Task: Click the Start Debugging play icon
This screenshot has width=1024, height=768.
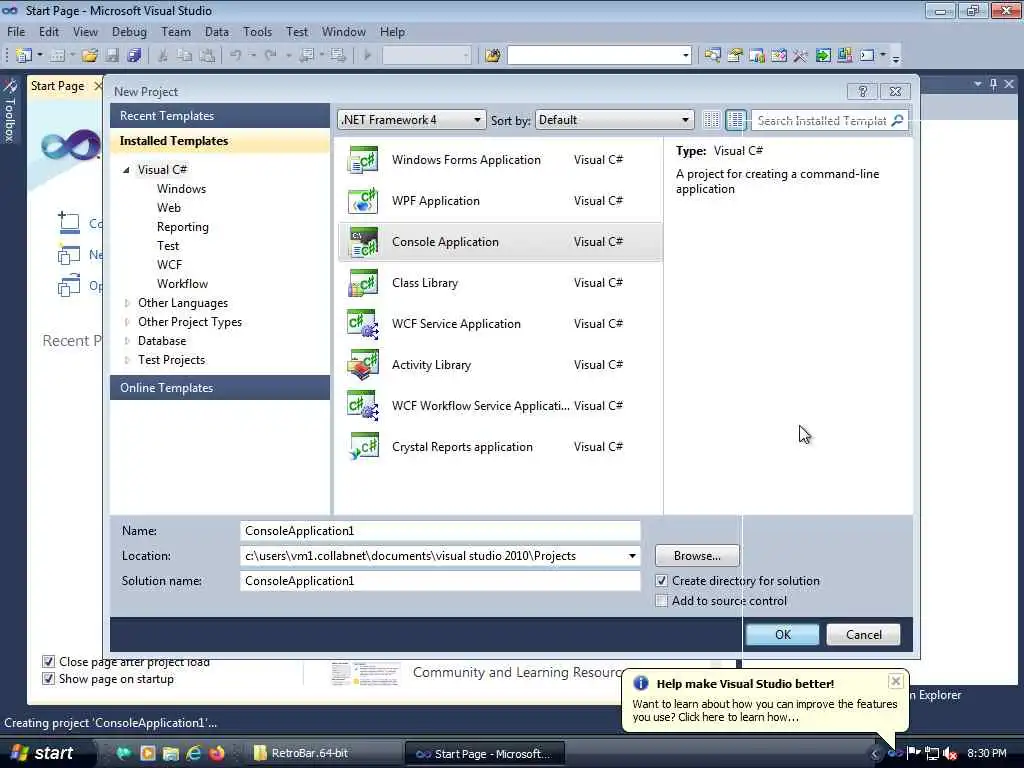Action: [367, 56]
